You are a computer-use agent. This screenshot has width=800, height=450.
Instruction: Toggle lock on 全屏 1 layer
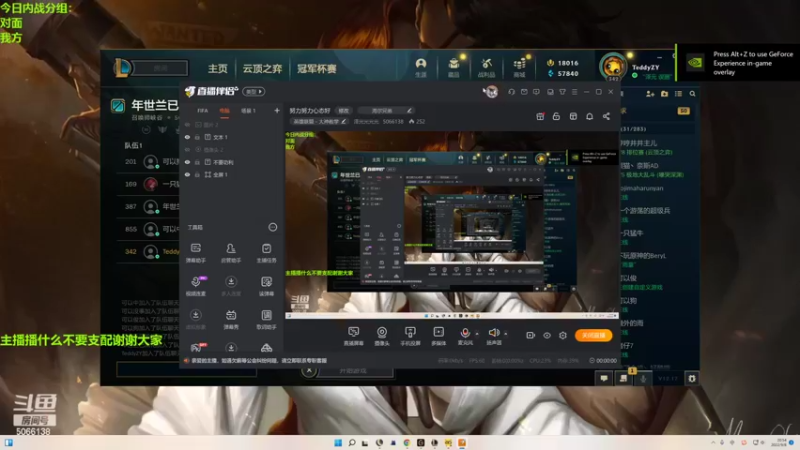pyautogui.click(x=197, y=174)
